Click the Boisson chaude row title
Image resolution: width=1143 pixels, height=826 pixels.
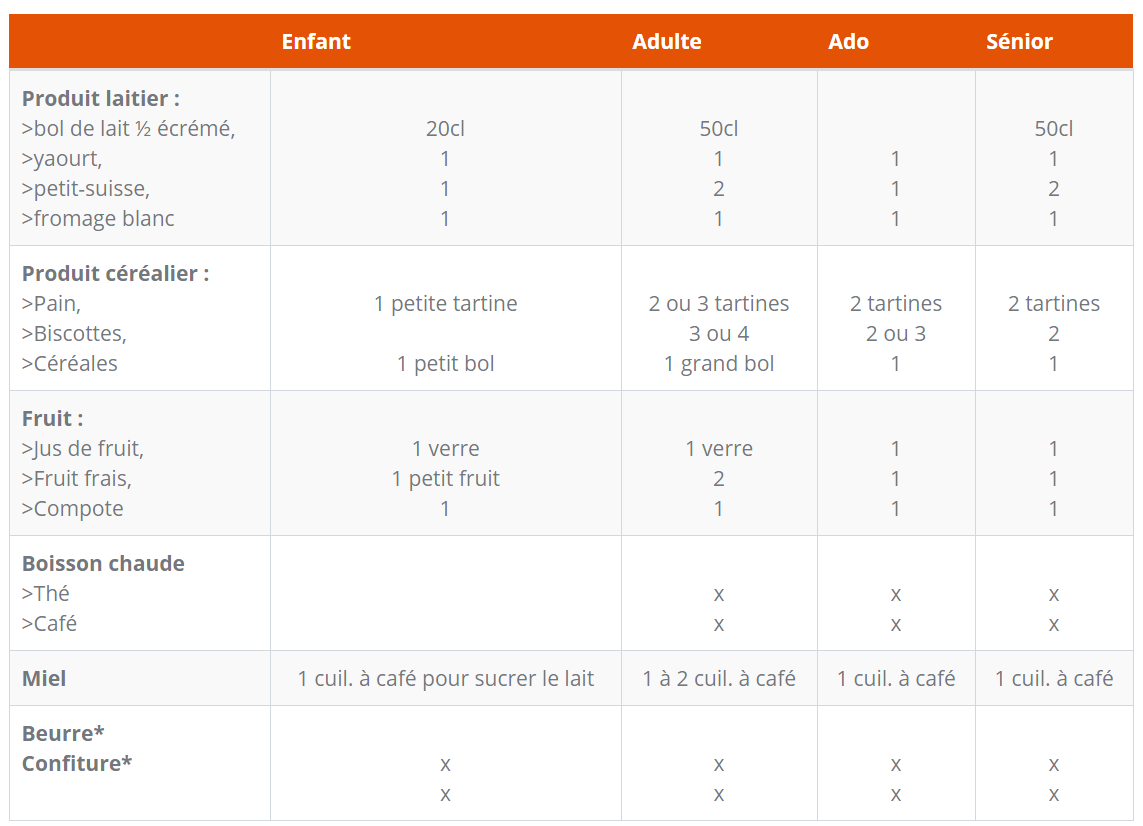pyautogui.click(x=103, y=564)
